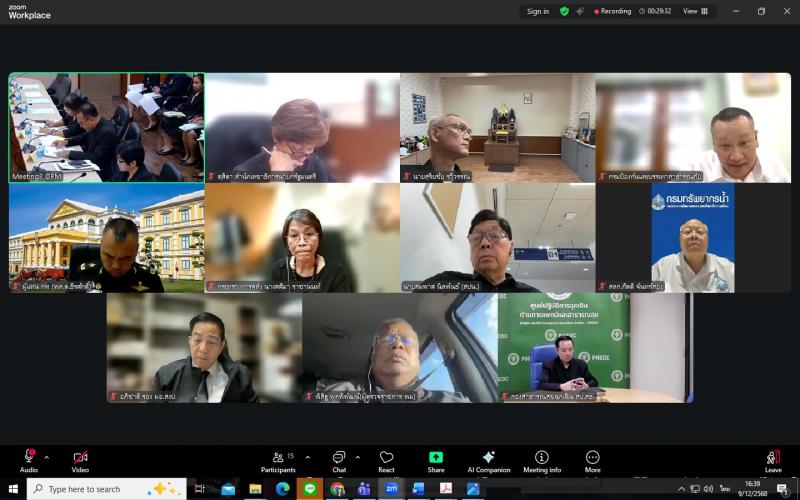Click the volume speaker tray icon
The height and width of the screenshot is (500, 800).
click(708, 489)
